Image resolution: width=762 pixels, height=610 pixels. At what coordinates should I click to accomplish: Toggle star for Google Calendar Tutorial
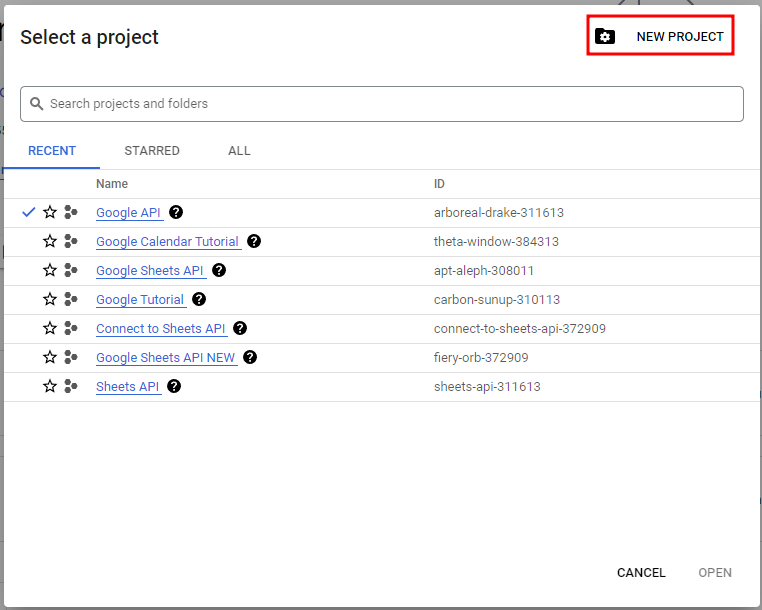[50, 241]
